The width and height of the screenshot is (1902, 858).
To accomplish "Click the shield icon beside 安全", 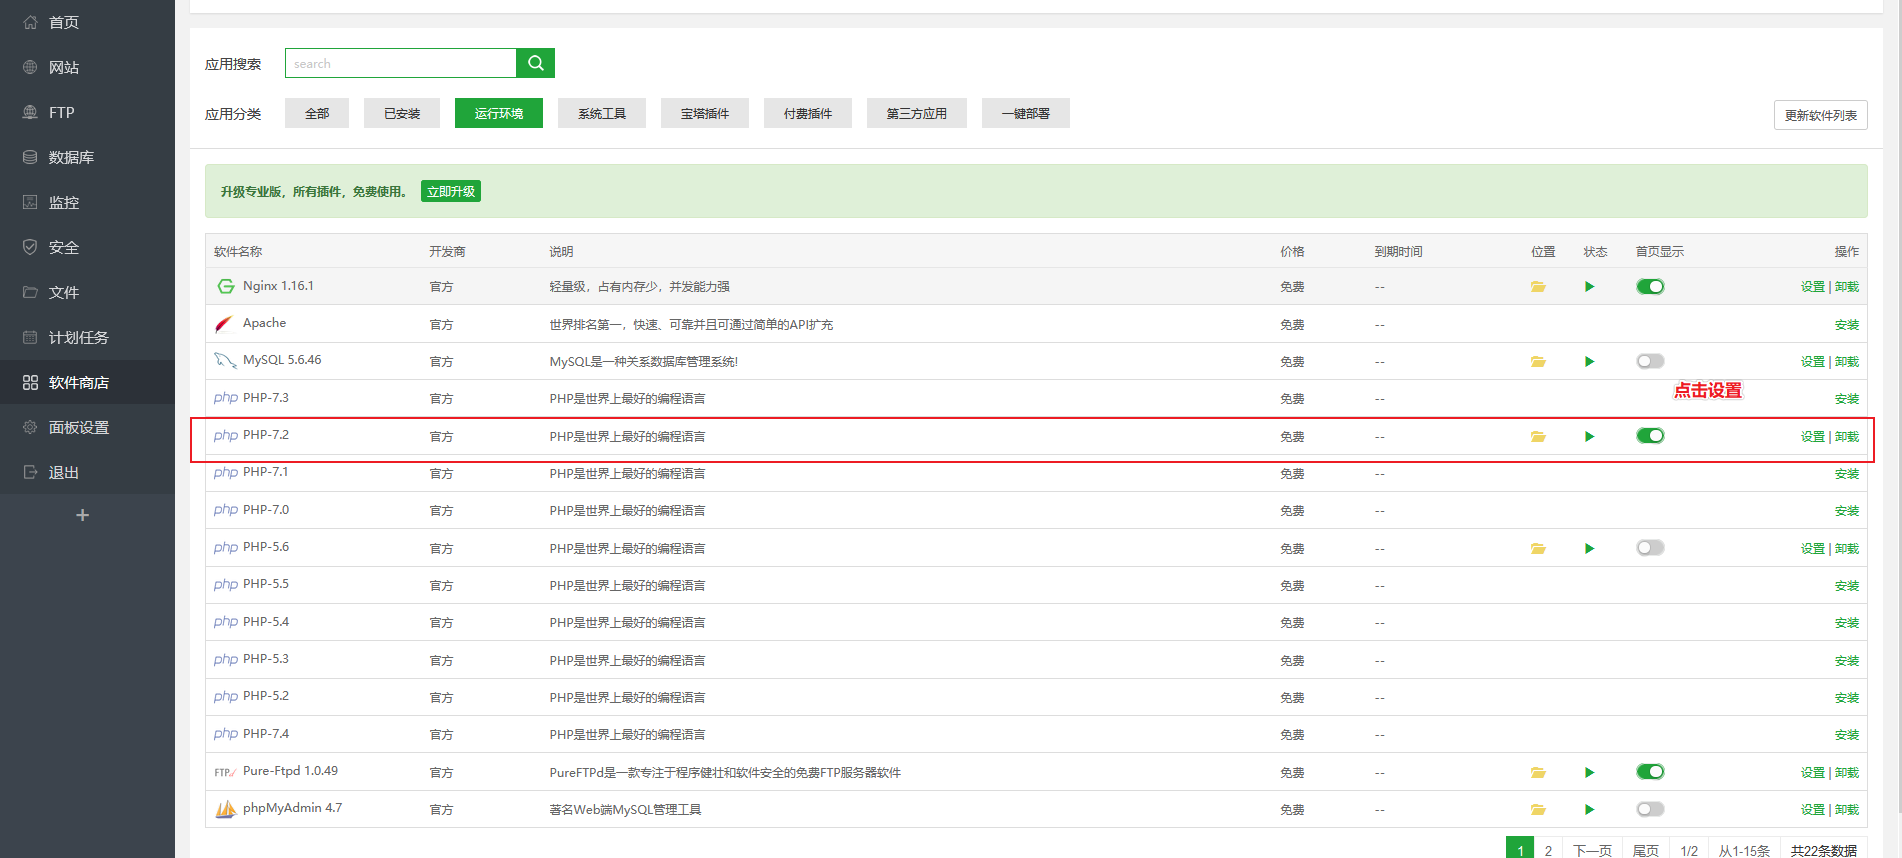I will [x=30, y=247].
